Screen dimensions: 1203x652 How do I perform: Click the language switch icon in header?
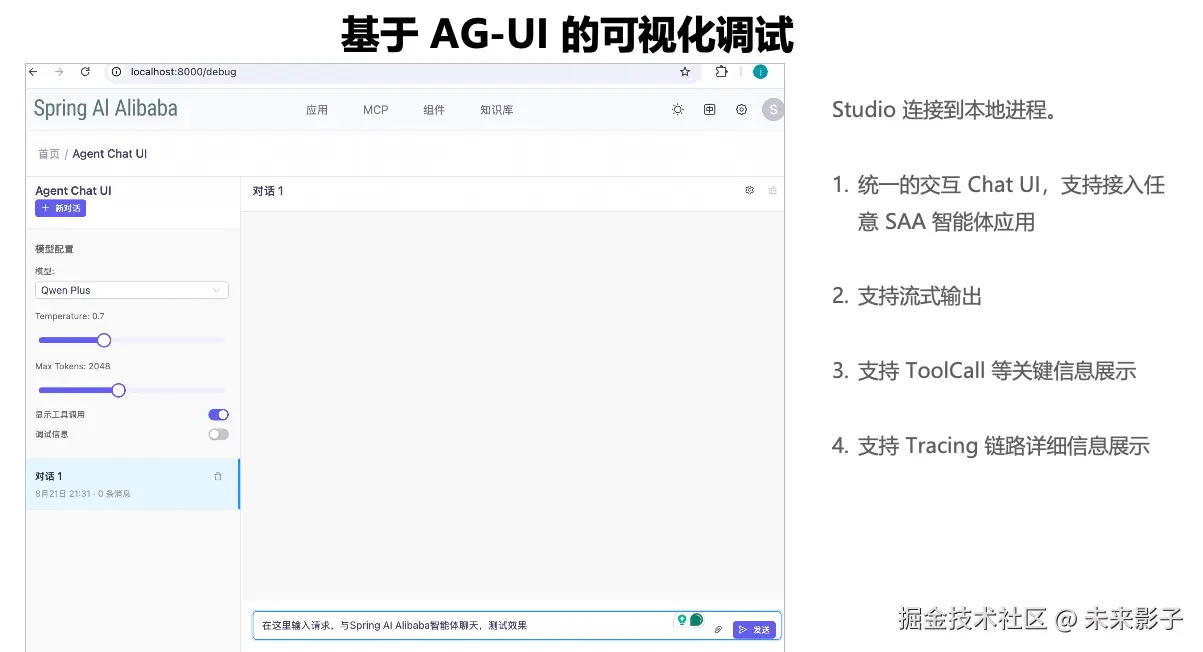click(710, 110)
